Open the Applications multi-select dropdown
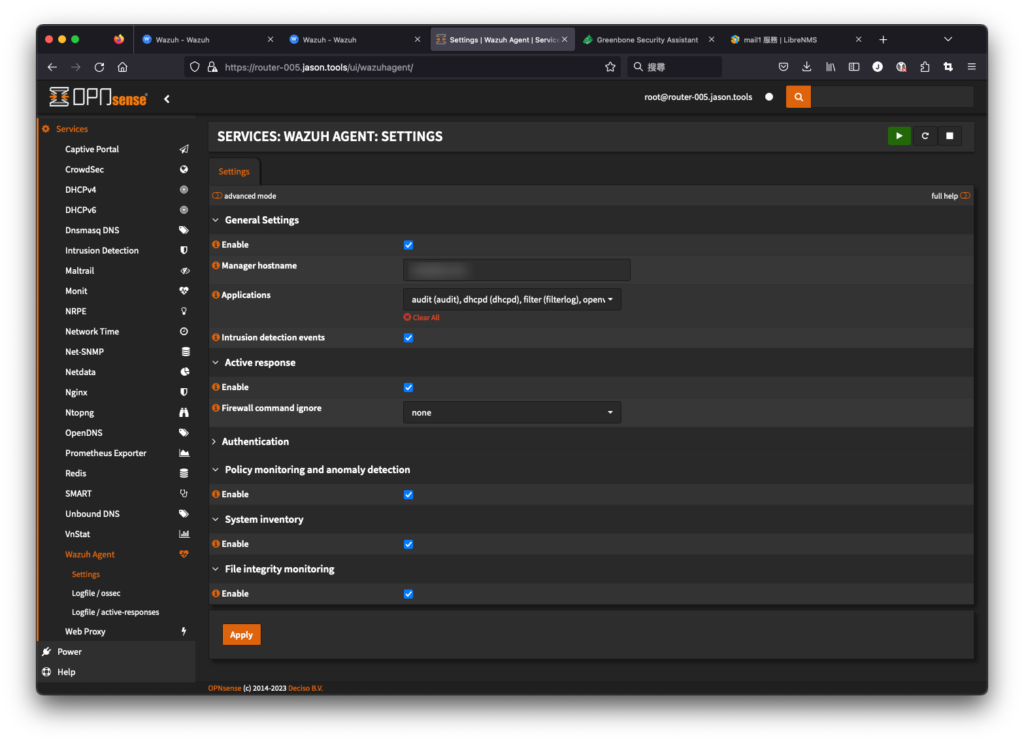 512,300
